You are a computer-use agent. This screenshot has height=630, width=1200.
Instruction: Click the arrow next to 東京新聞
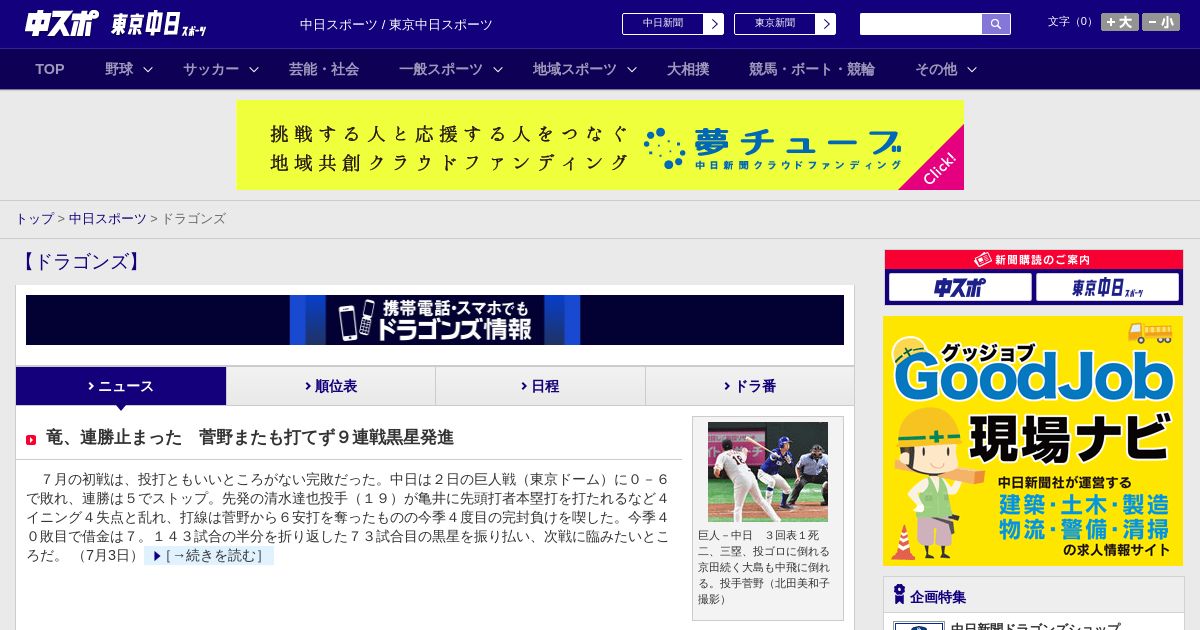pyautogui.click(x=826, y=24)
